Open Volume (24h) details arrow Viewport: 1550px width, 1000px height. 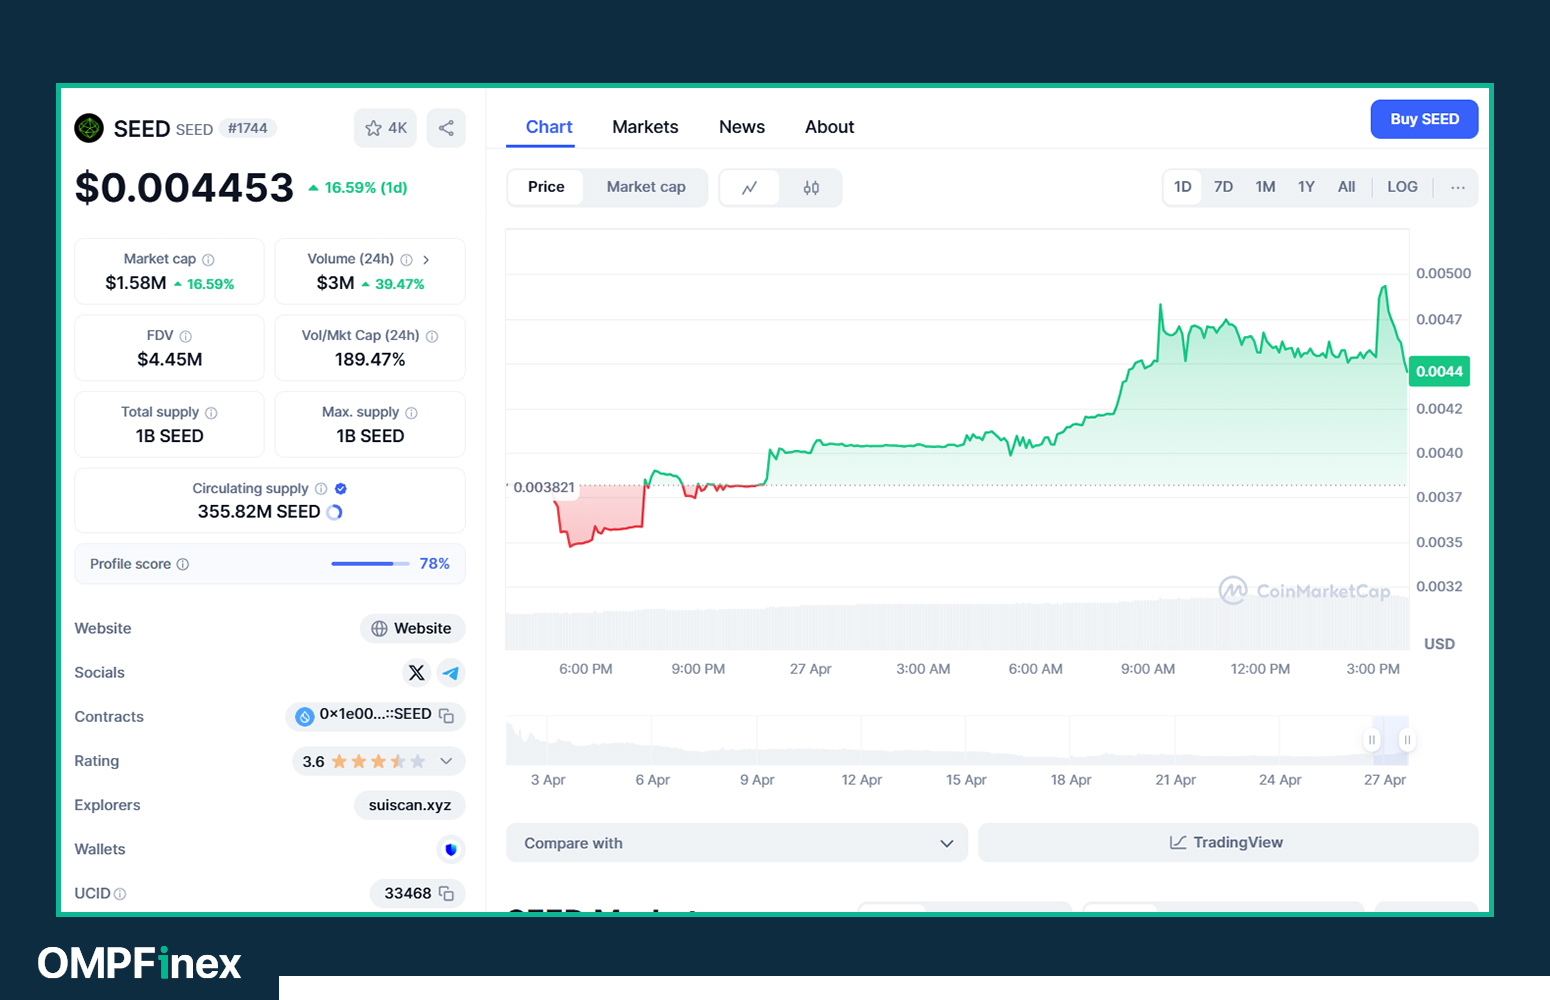[426, 260]
